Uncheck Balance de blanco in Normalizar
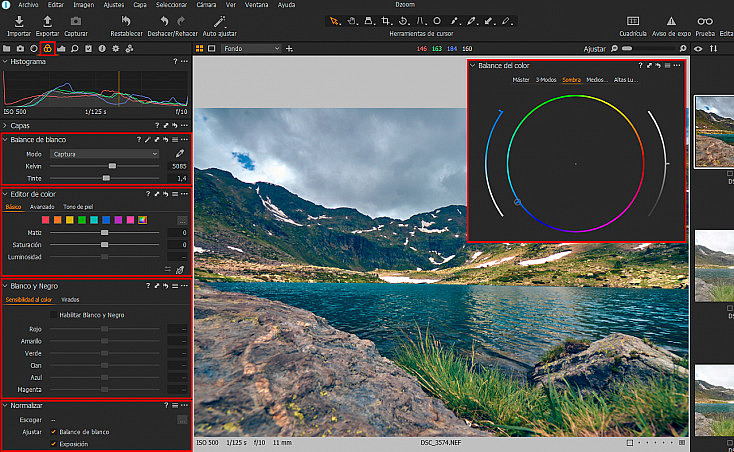 [53, 431]
